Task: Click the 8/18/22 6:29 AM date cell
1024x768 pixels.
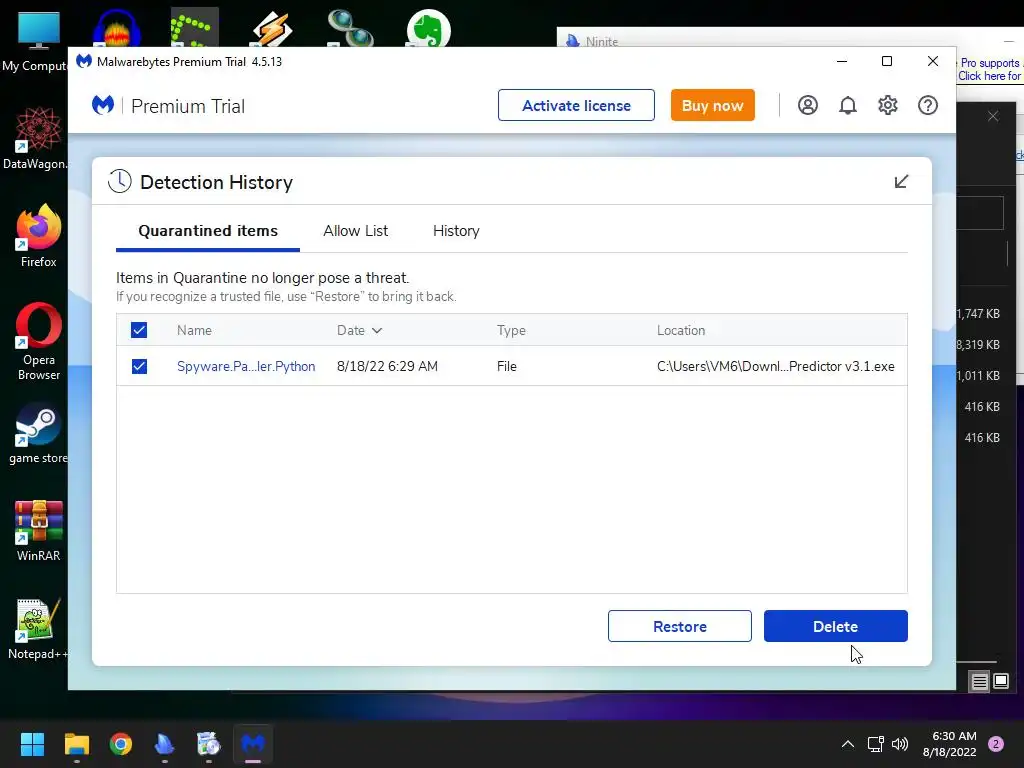Action: (387, 366)
